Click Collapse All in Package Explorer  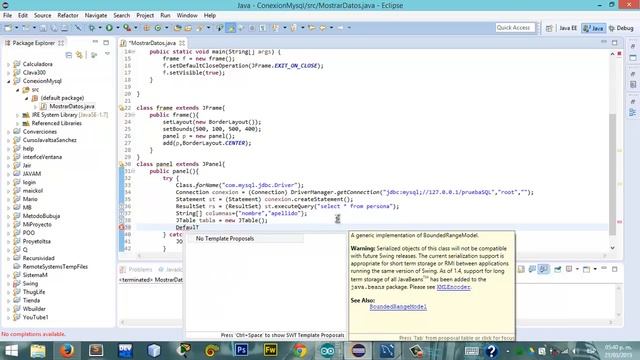coord(69,55)
